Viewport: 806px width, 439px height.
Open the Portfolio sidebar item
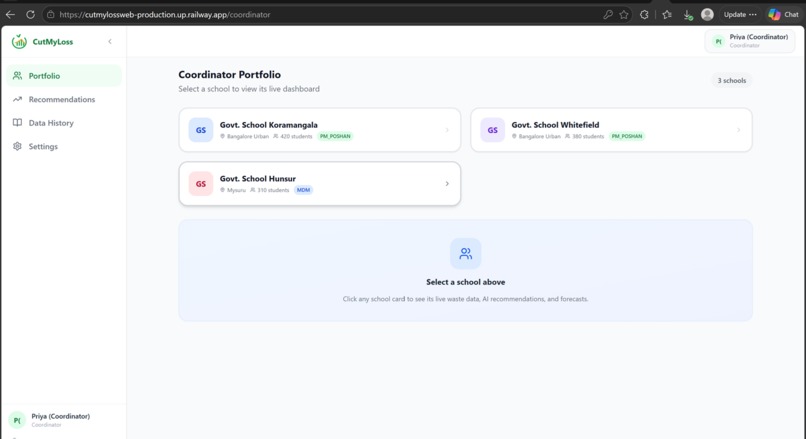(64, 76)
